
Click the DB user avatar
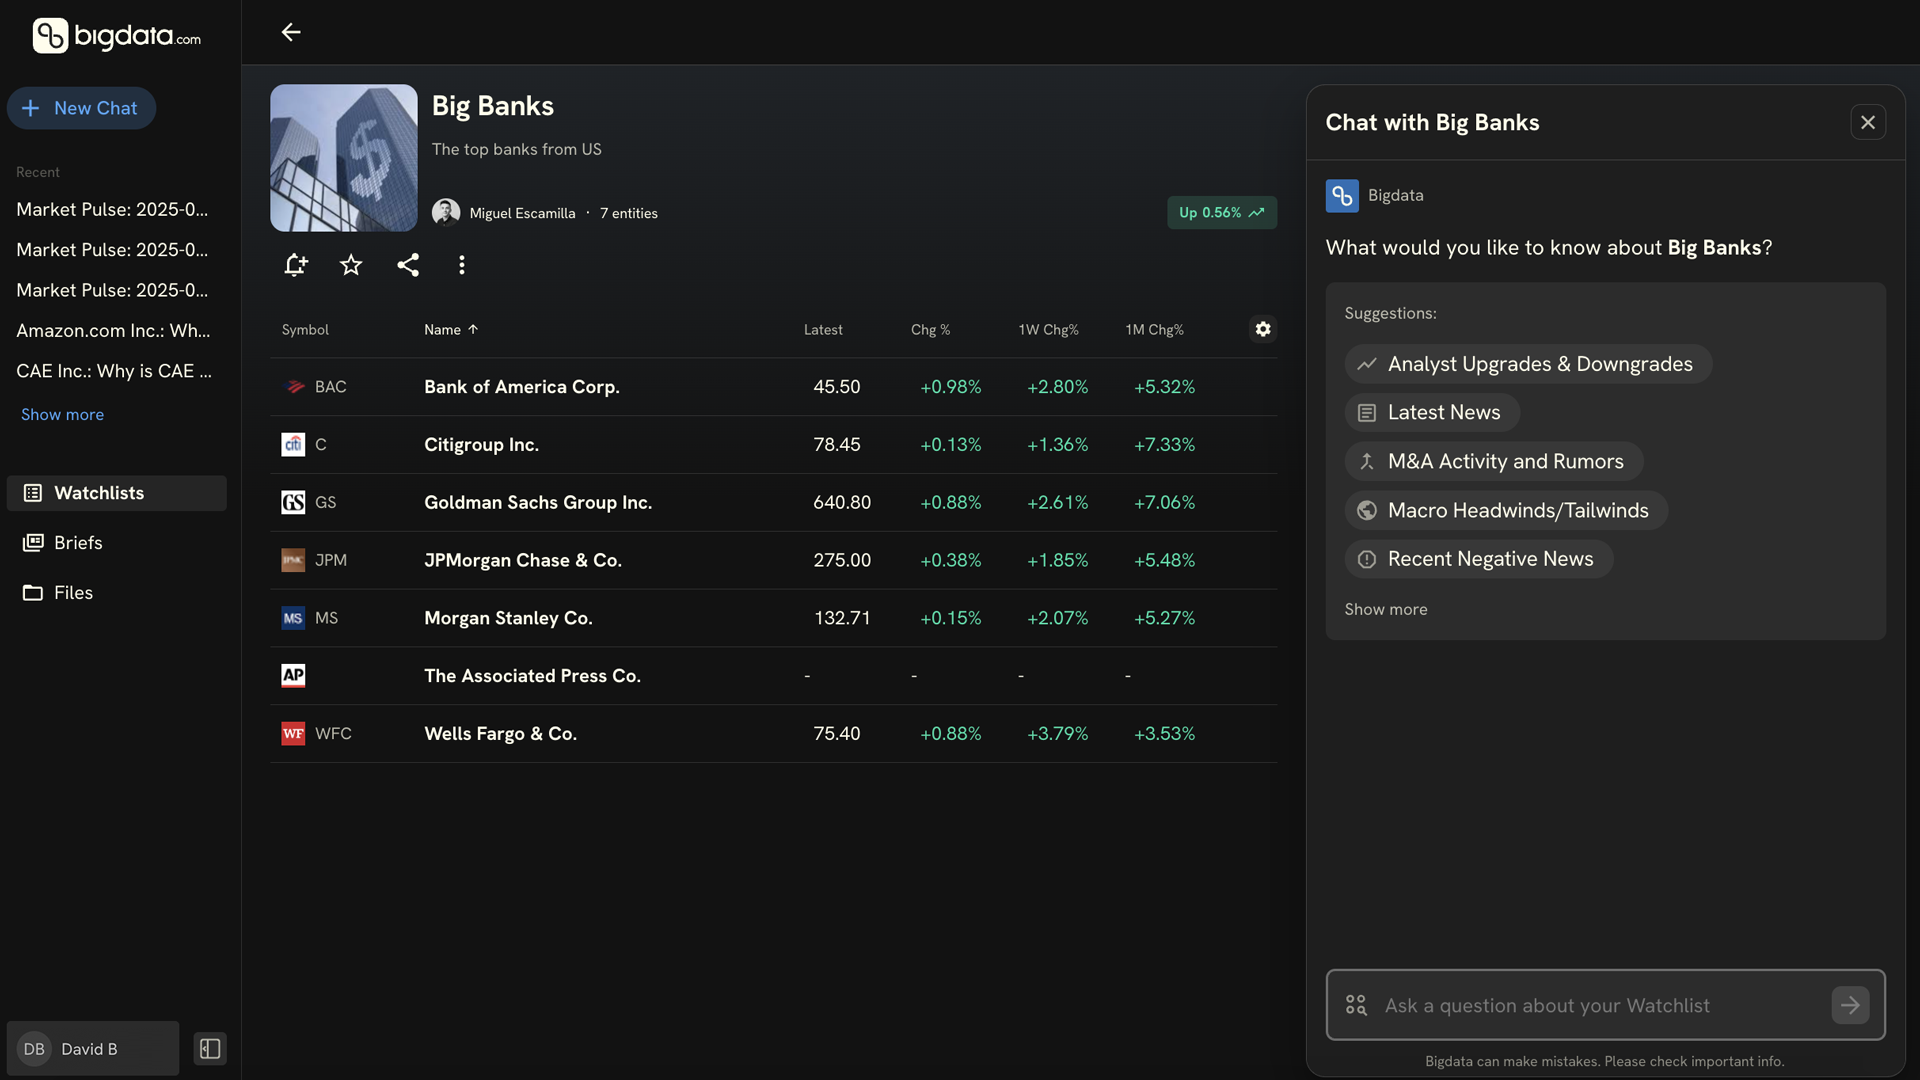click(34, 1049)
